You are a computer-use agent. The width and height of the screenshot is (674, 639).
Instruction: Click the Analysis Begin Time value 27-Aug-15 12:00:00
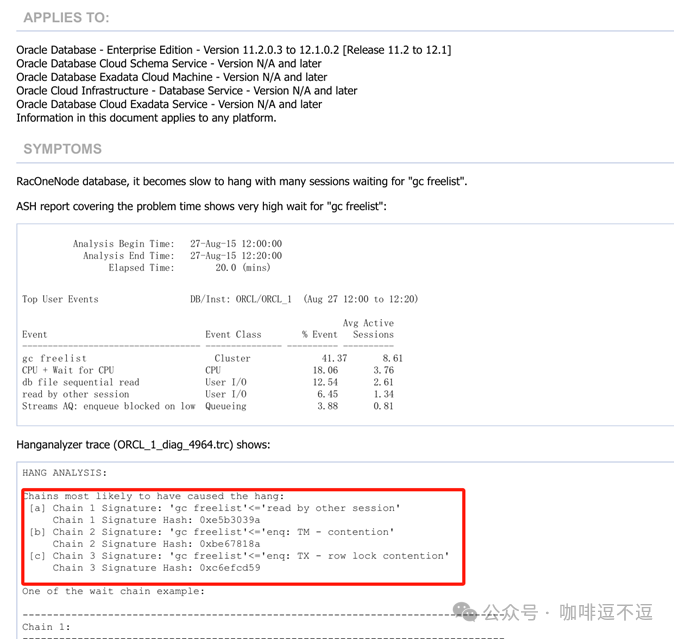click(x=236, y=244)
